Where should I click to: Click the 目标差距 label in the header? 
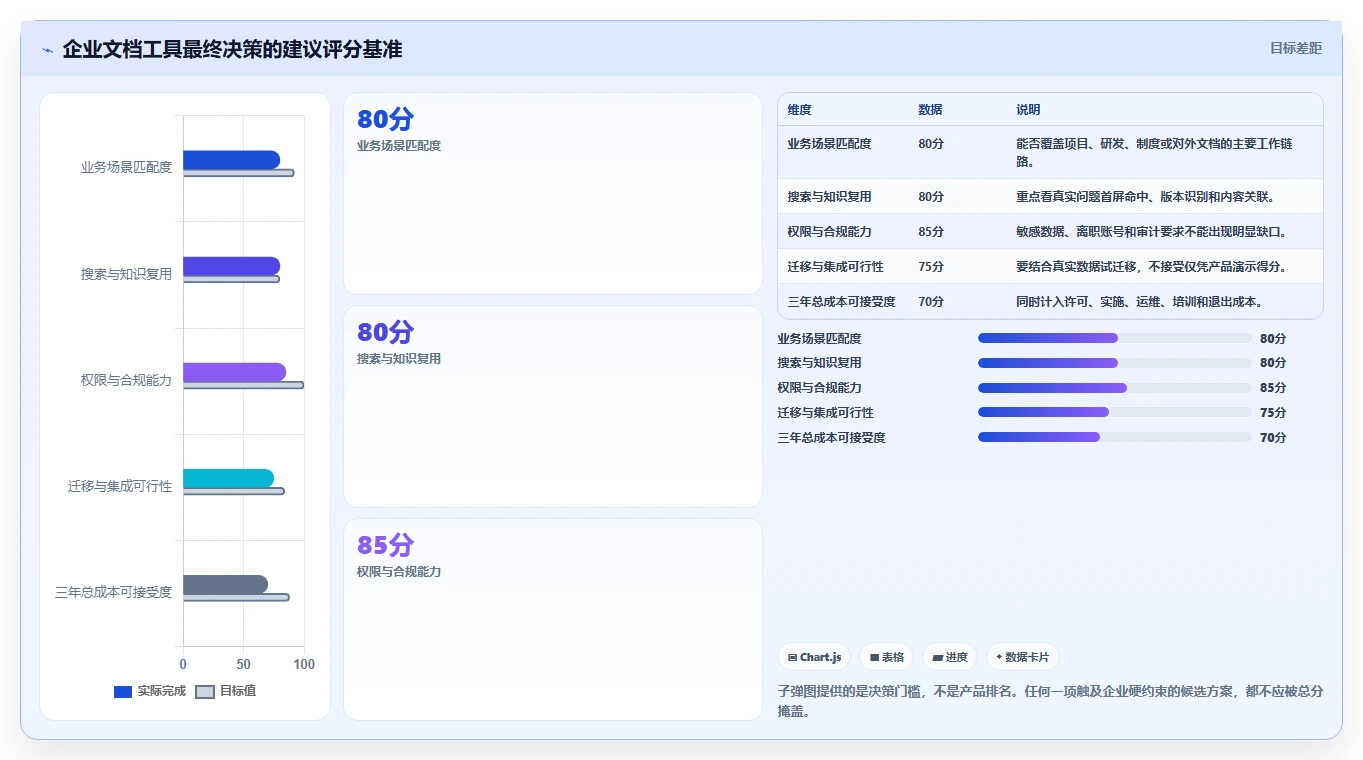1296,48
